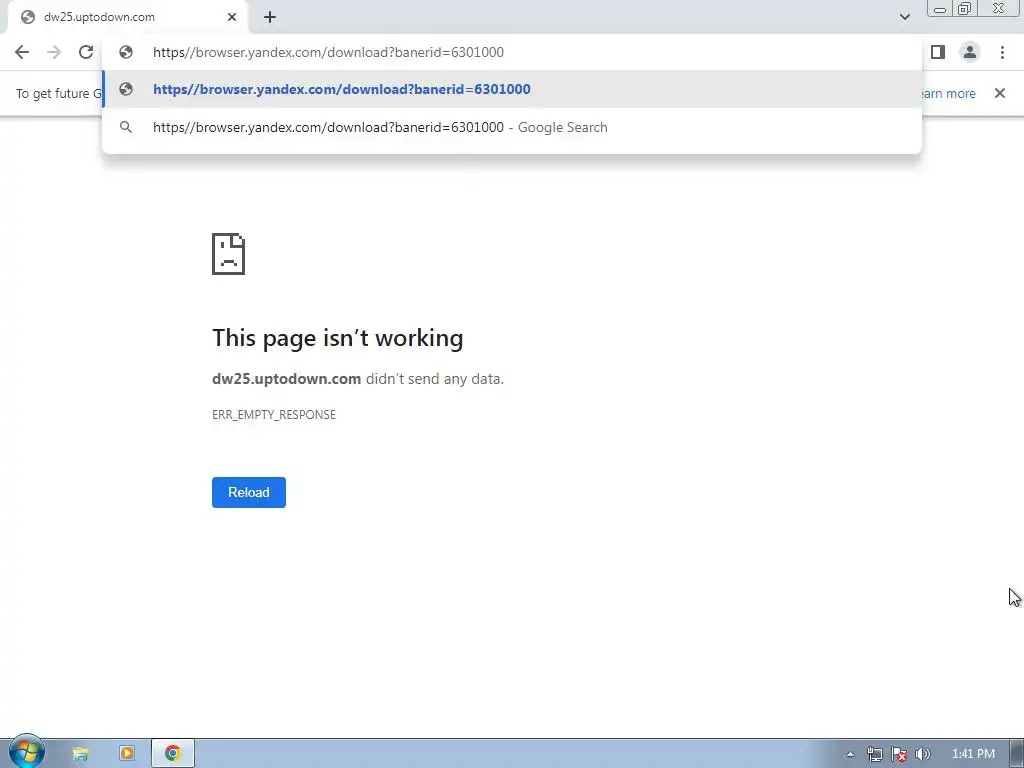Show hidden system tray icons

tap(850, 754)
